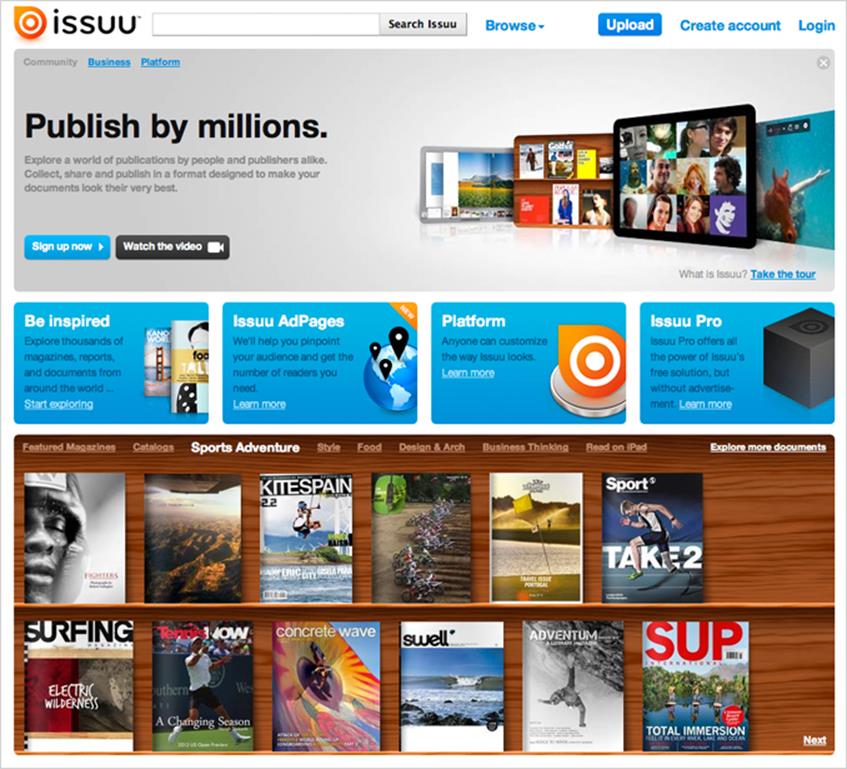Click the globe pins icon in Issuu AdPages
Viewport: 847px width, 769px height.
390,368
